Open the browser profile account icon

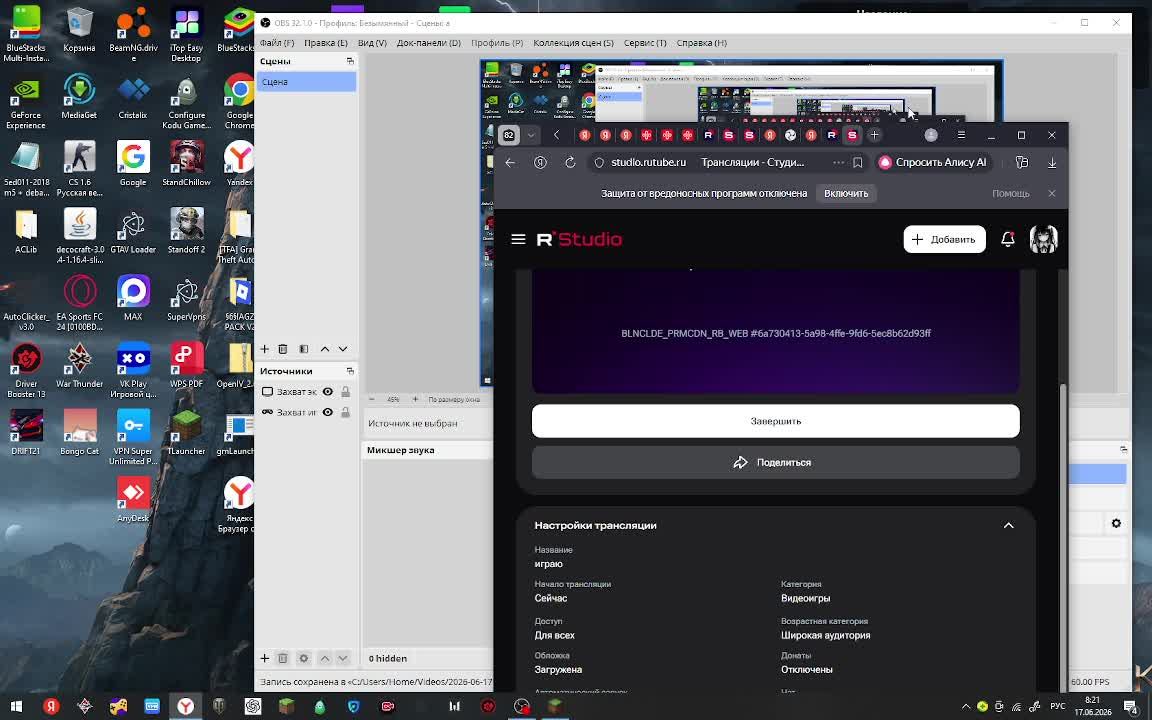coord(931,135)
